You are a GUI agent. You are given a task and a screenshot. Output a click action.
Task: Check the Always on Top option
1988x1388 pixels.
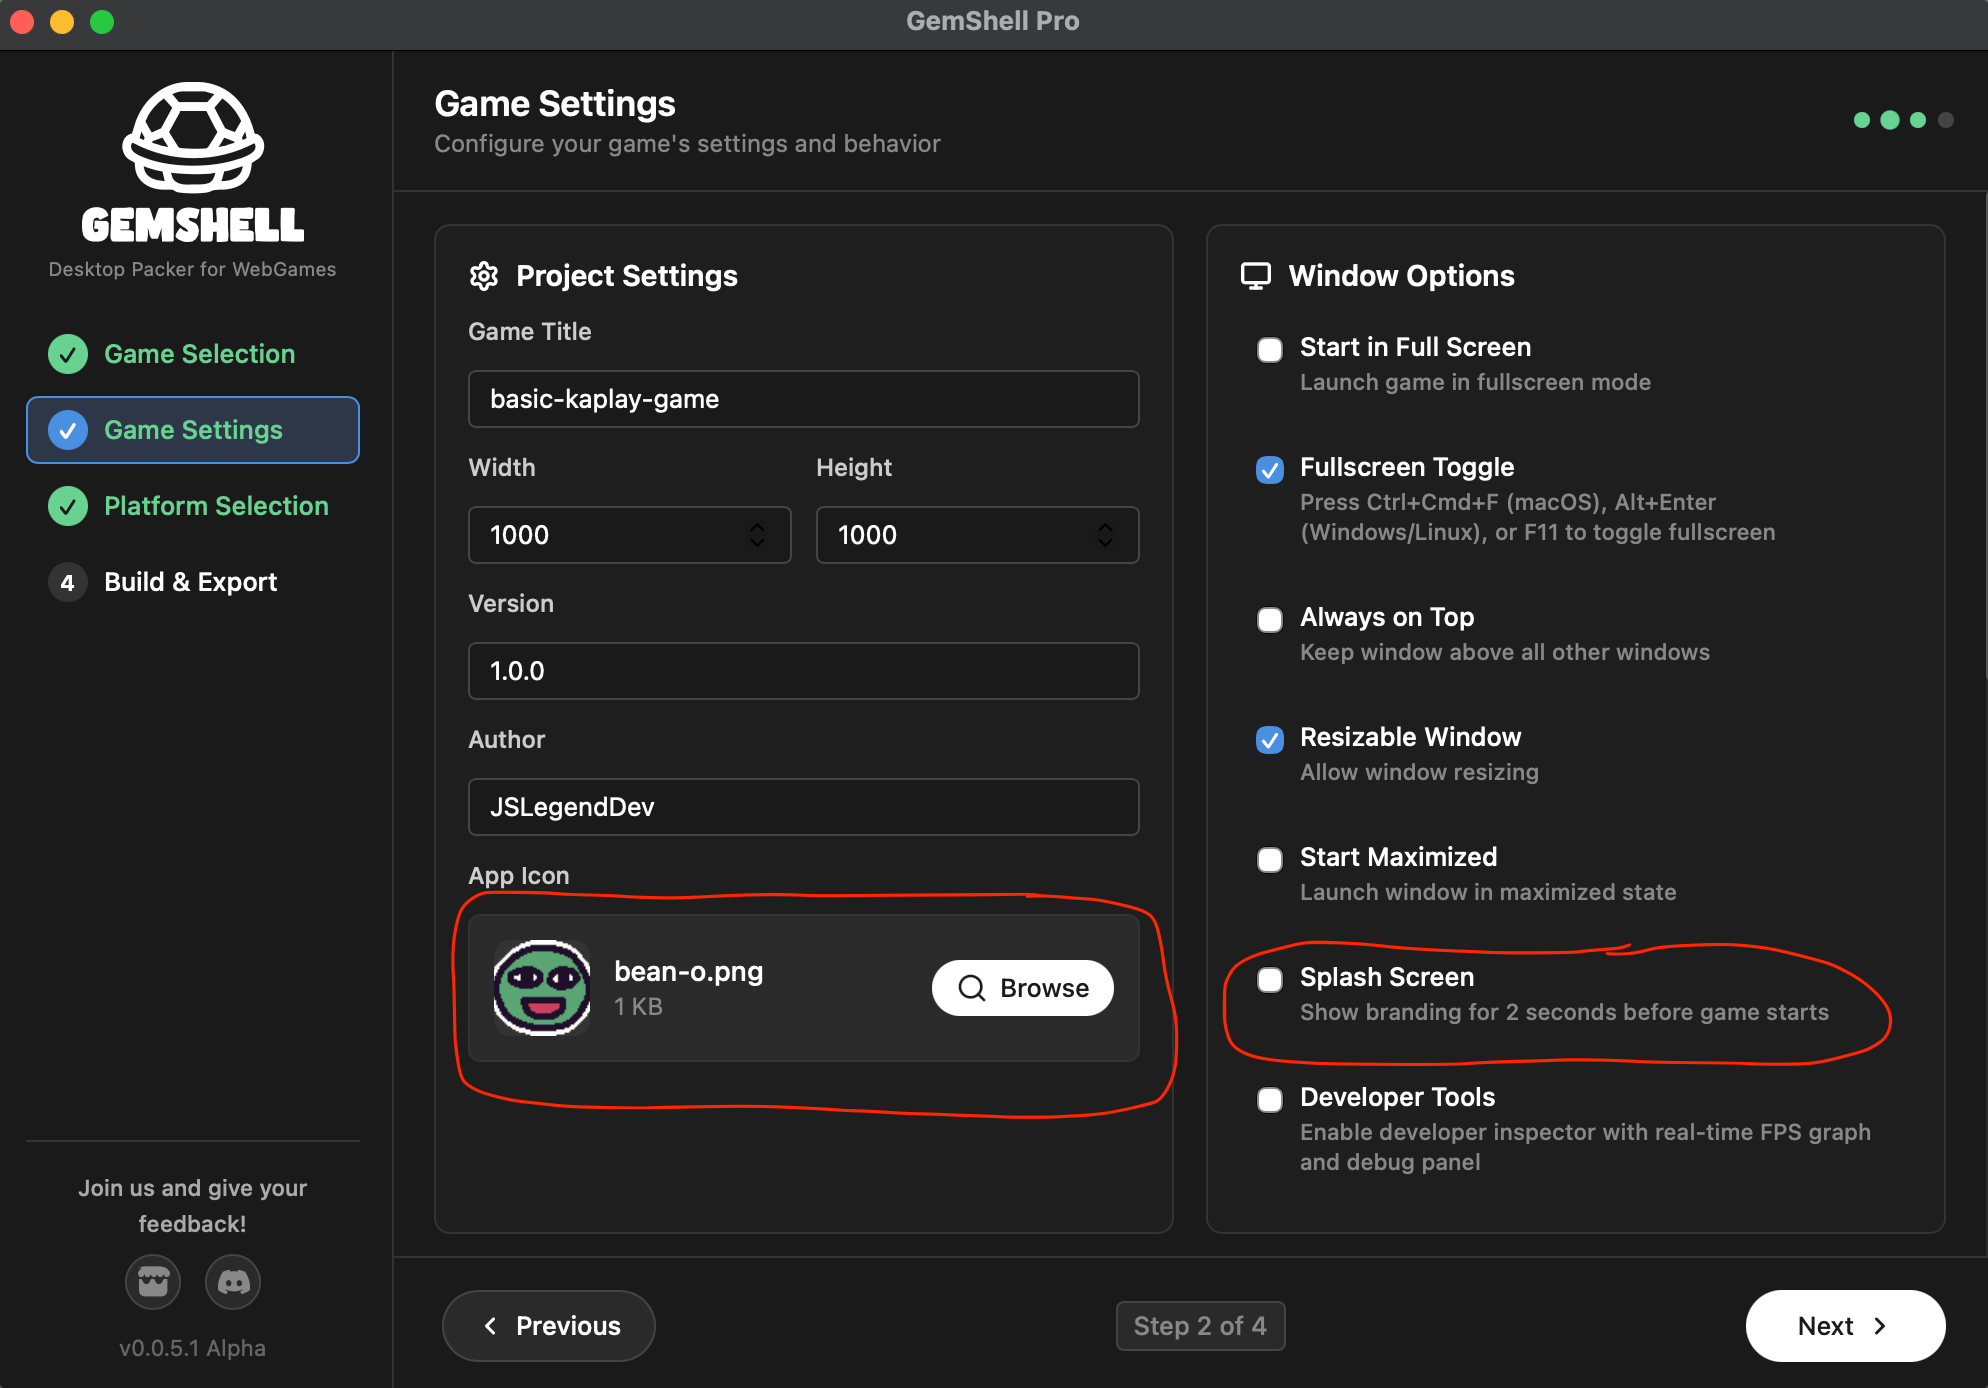pyautogui.click(x=1270, y=619)
